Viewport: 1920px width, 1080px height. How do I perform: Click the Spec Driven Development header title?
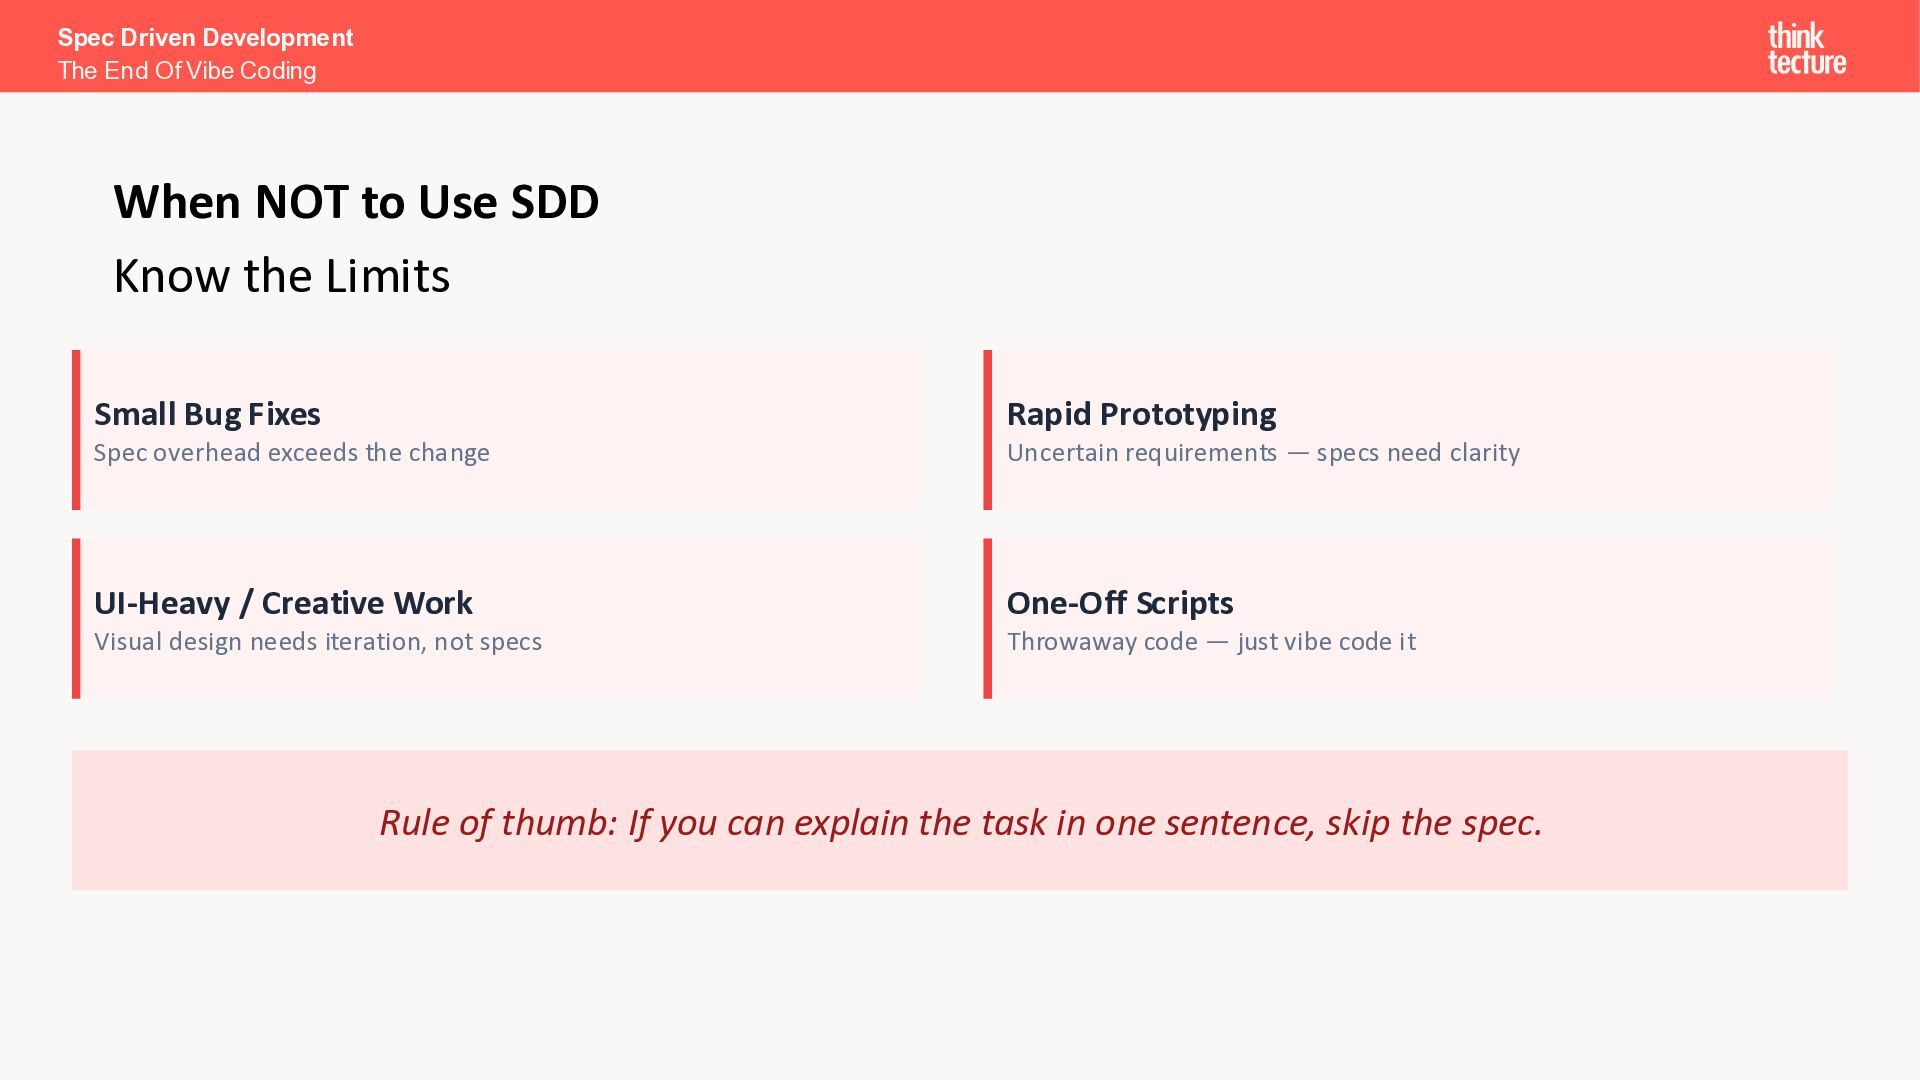pos(205,38)
